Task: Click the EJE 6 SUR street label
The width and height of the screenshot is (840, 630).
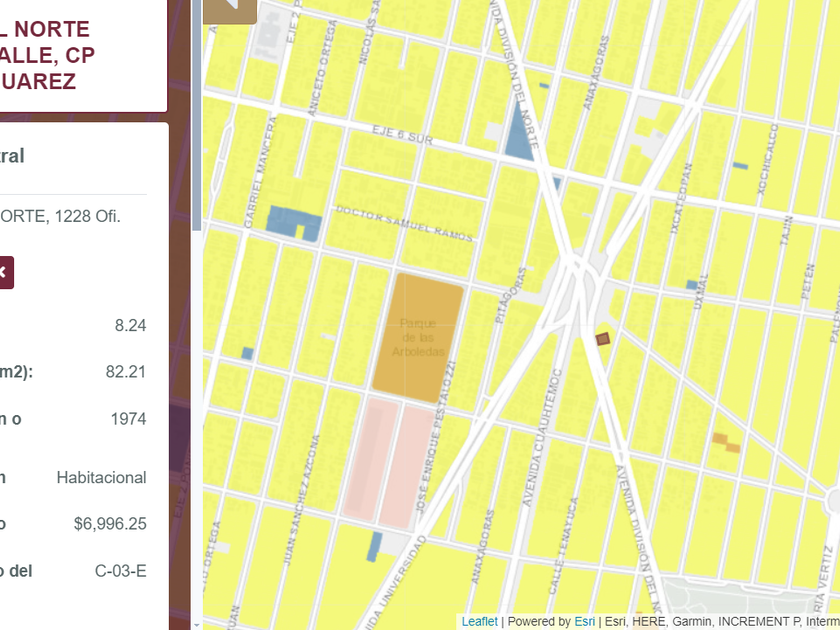Action: 402,135
